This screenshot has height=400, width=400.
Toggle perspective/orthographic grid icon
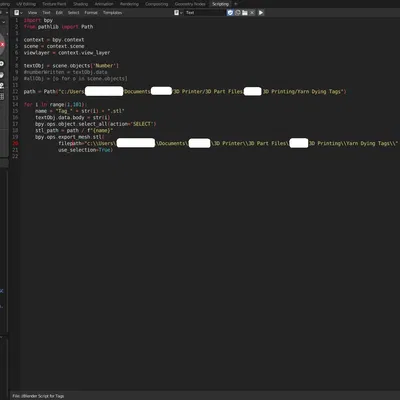point(2,97)
